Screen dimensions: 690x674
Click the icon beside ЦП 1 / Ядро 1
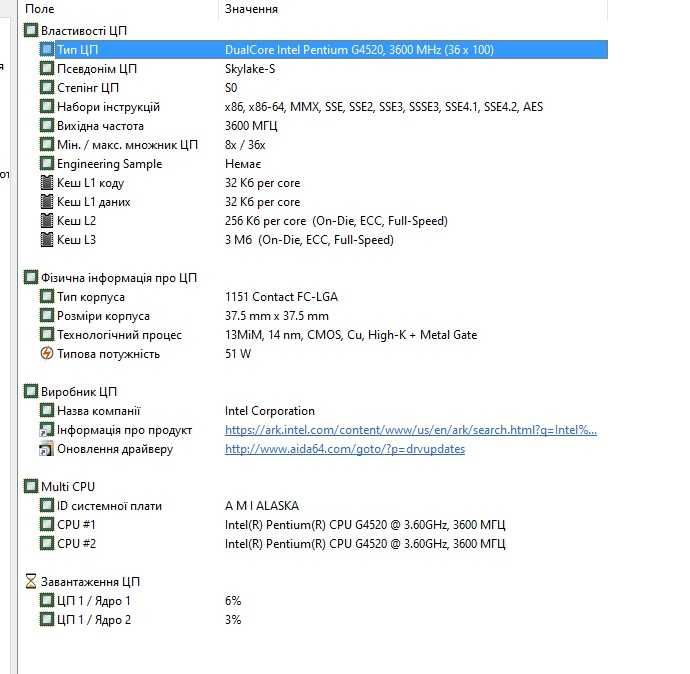point(47,601)
